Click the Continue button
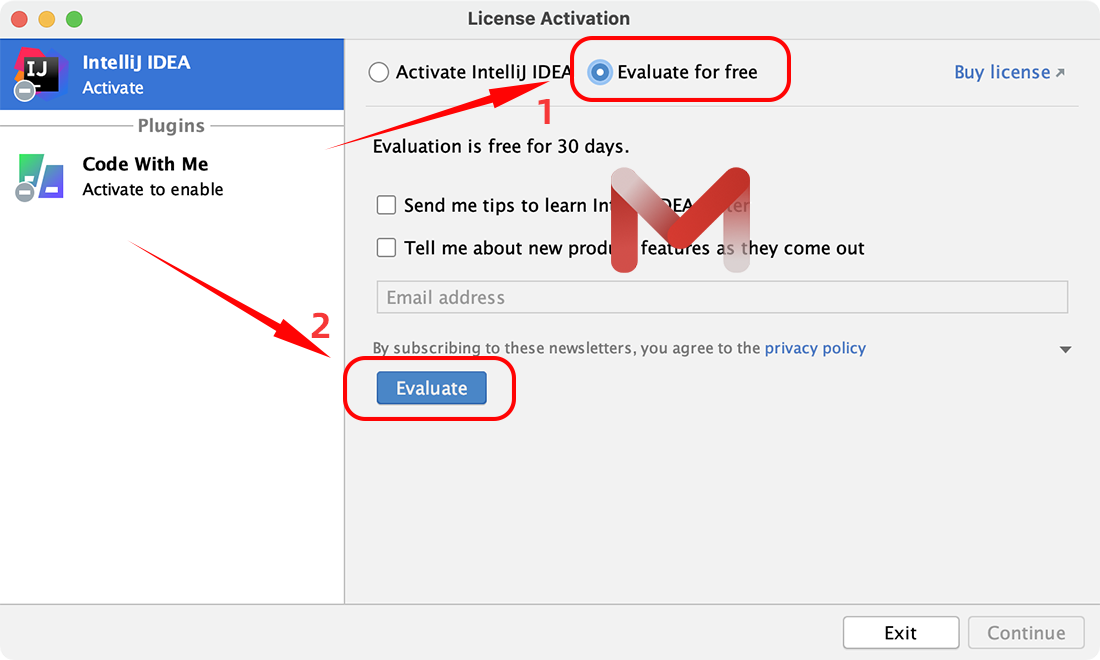 tap(1026, 633)
